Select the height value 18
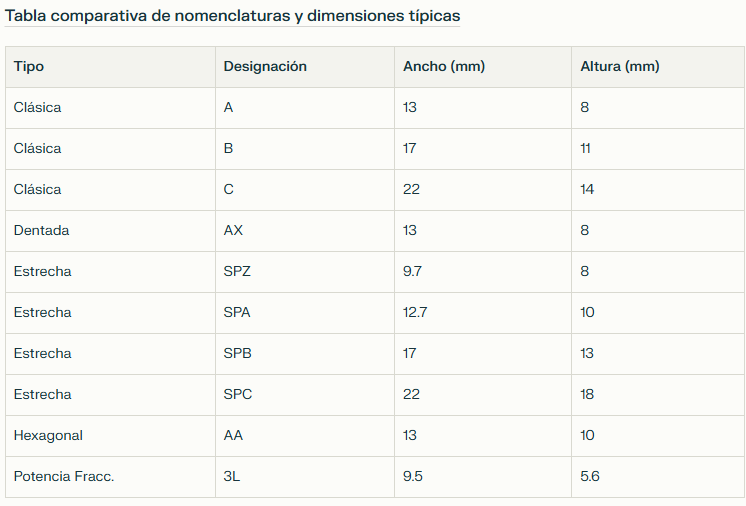Viewport: 746px width, 506px height. (x=587, y=395)
